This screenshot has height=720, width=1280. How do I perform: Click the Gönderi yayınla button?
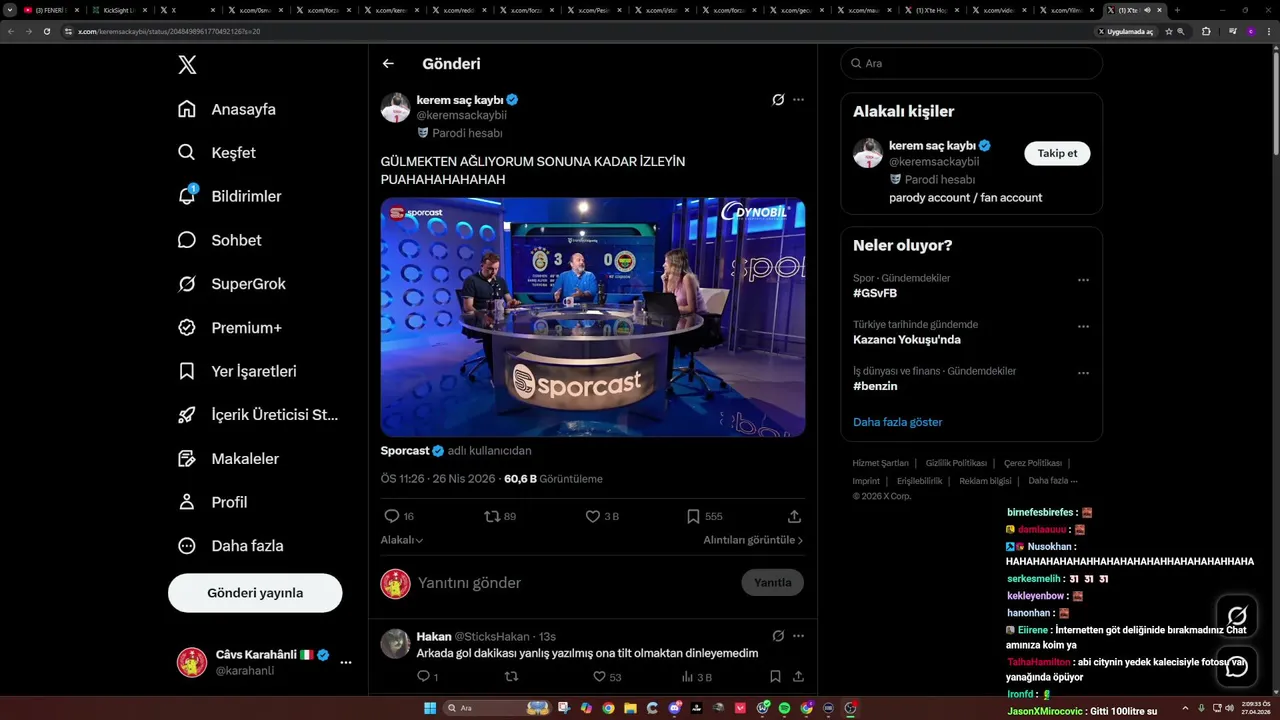point(255,593)
